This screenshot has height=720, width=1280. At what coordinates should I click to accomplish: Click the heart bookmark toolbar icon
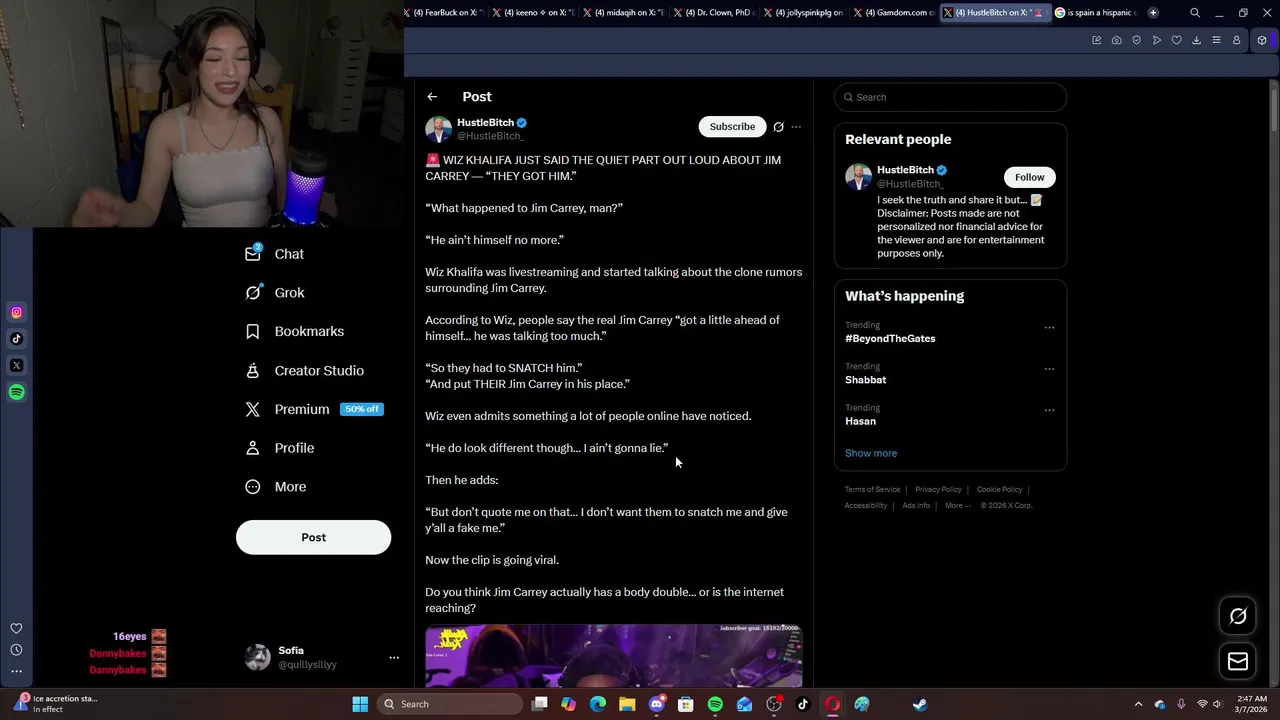(x=1176, y=40)
